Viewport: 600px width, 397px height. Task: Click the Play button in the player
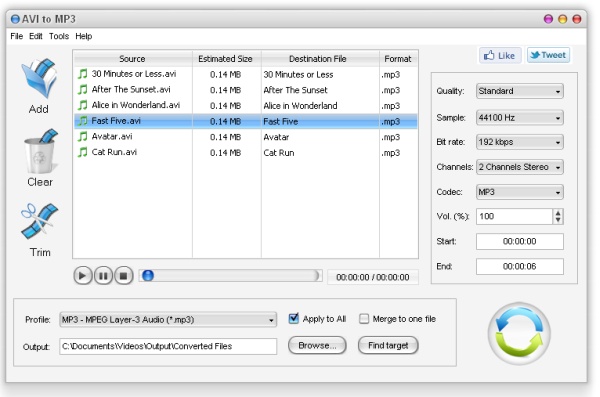click(82, 276)
